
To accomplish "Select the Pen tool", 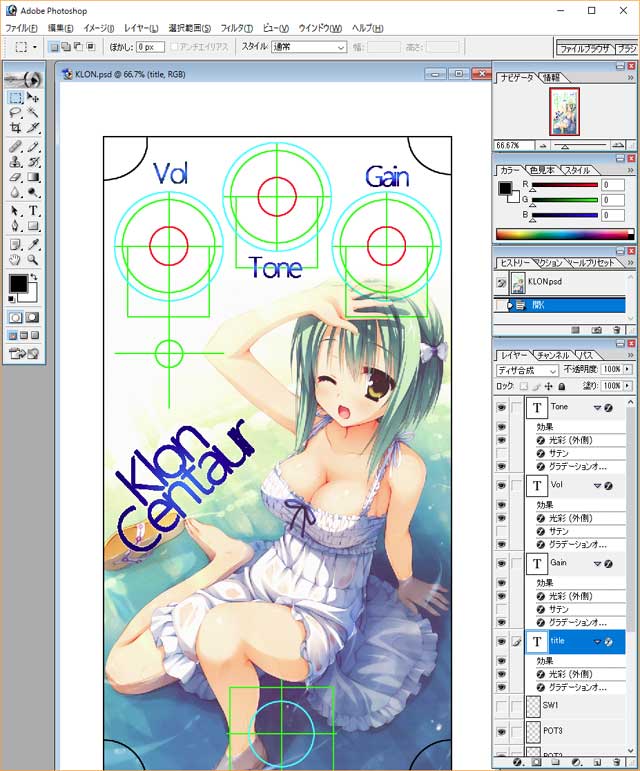I will (16, 226).
